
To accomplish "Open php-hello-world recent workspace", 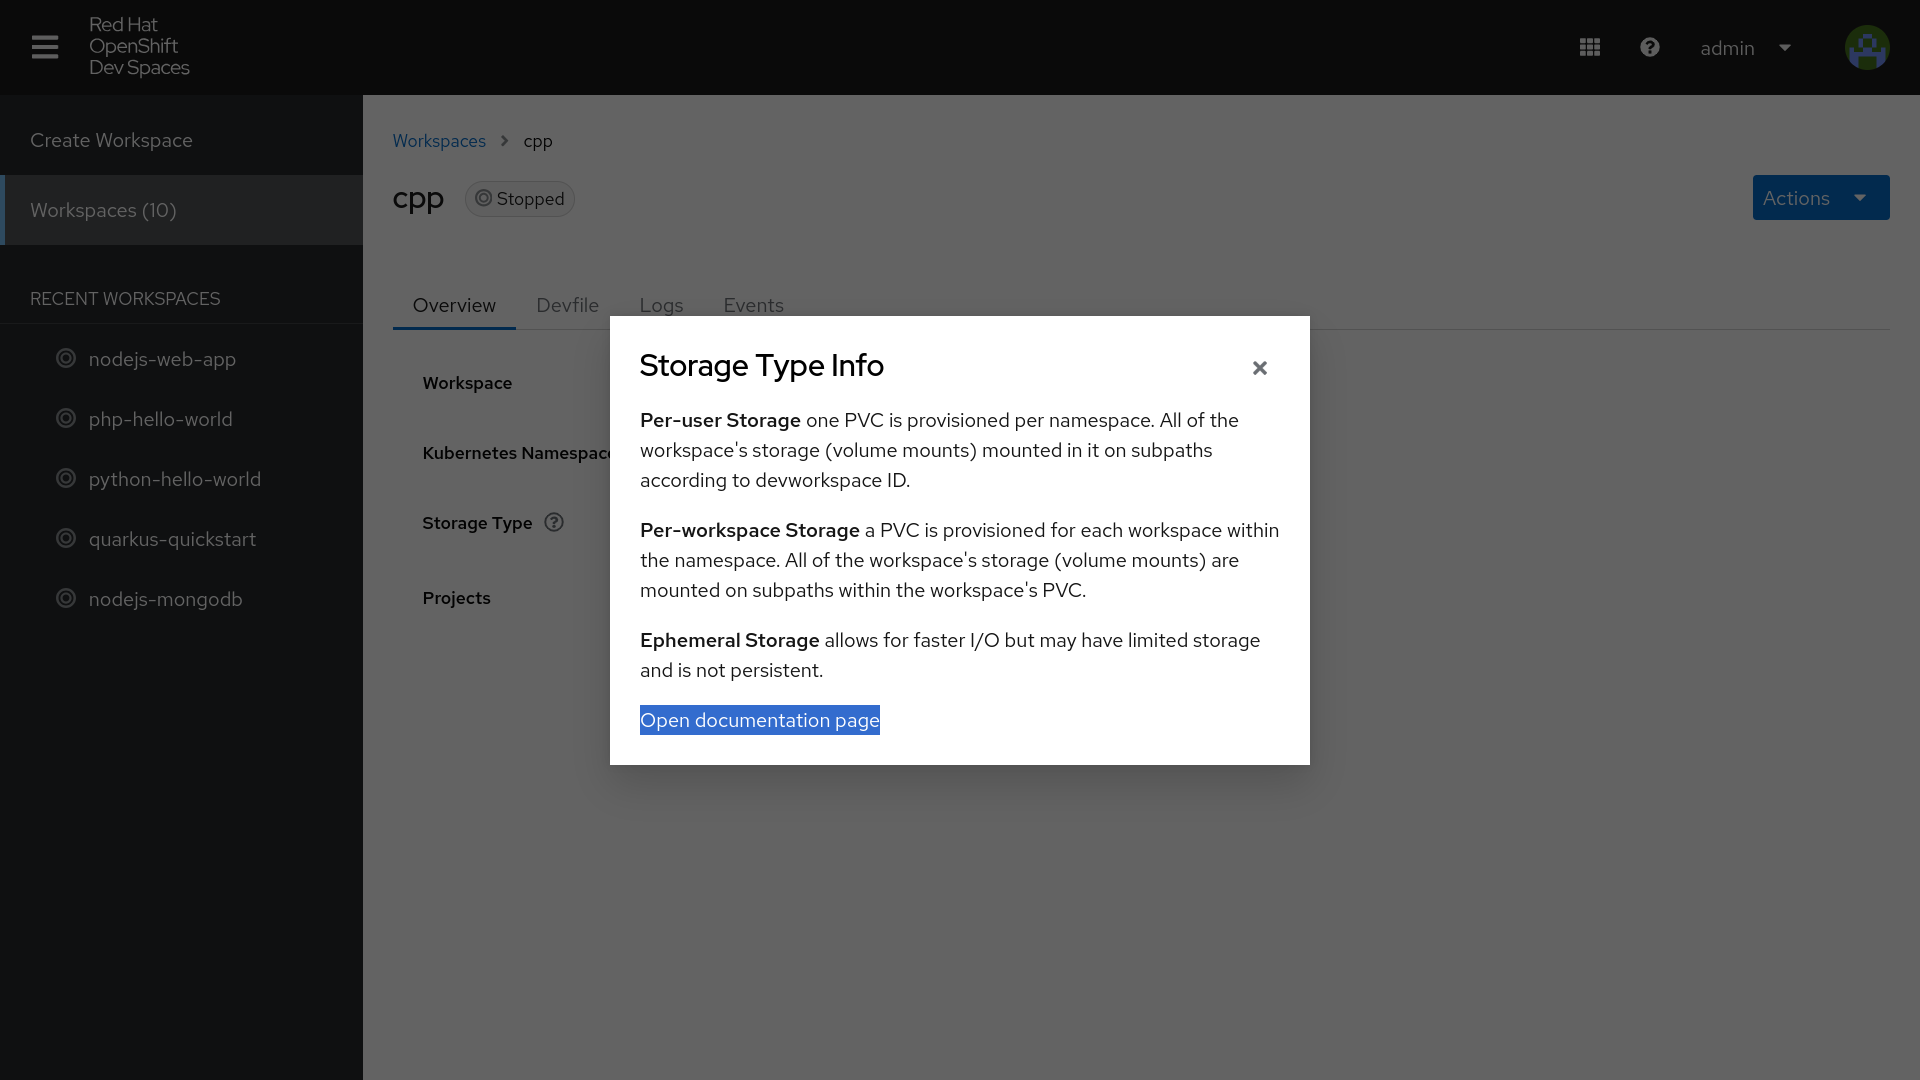I will (x=160, y=419).
